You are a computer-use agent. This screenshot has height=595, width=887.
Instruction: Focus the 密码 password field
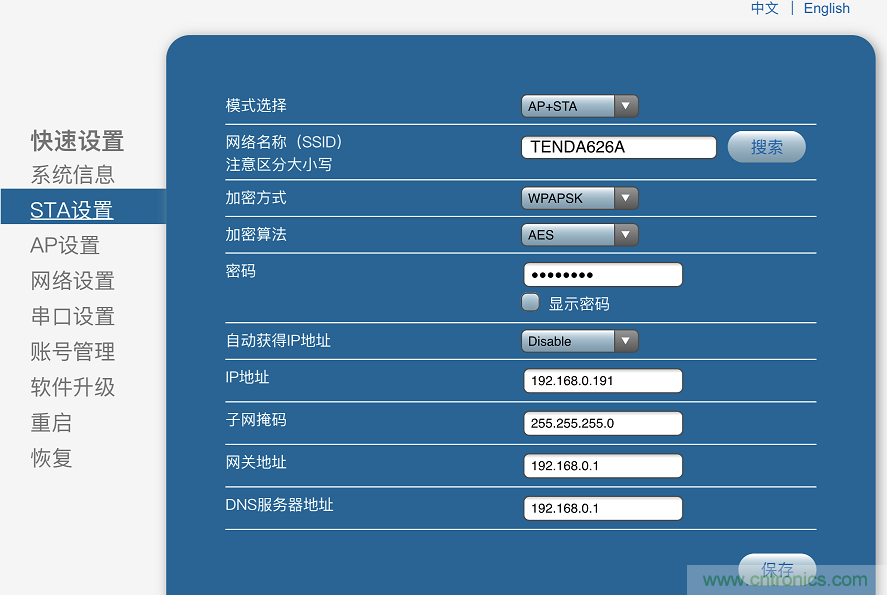[602, 275]
